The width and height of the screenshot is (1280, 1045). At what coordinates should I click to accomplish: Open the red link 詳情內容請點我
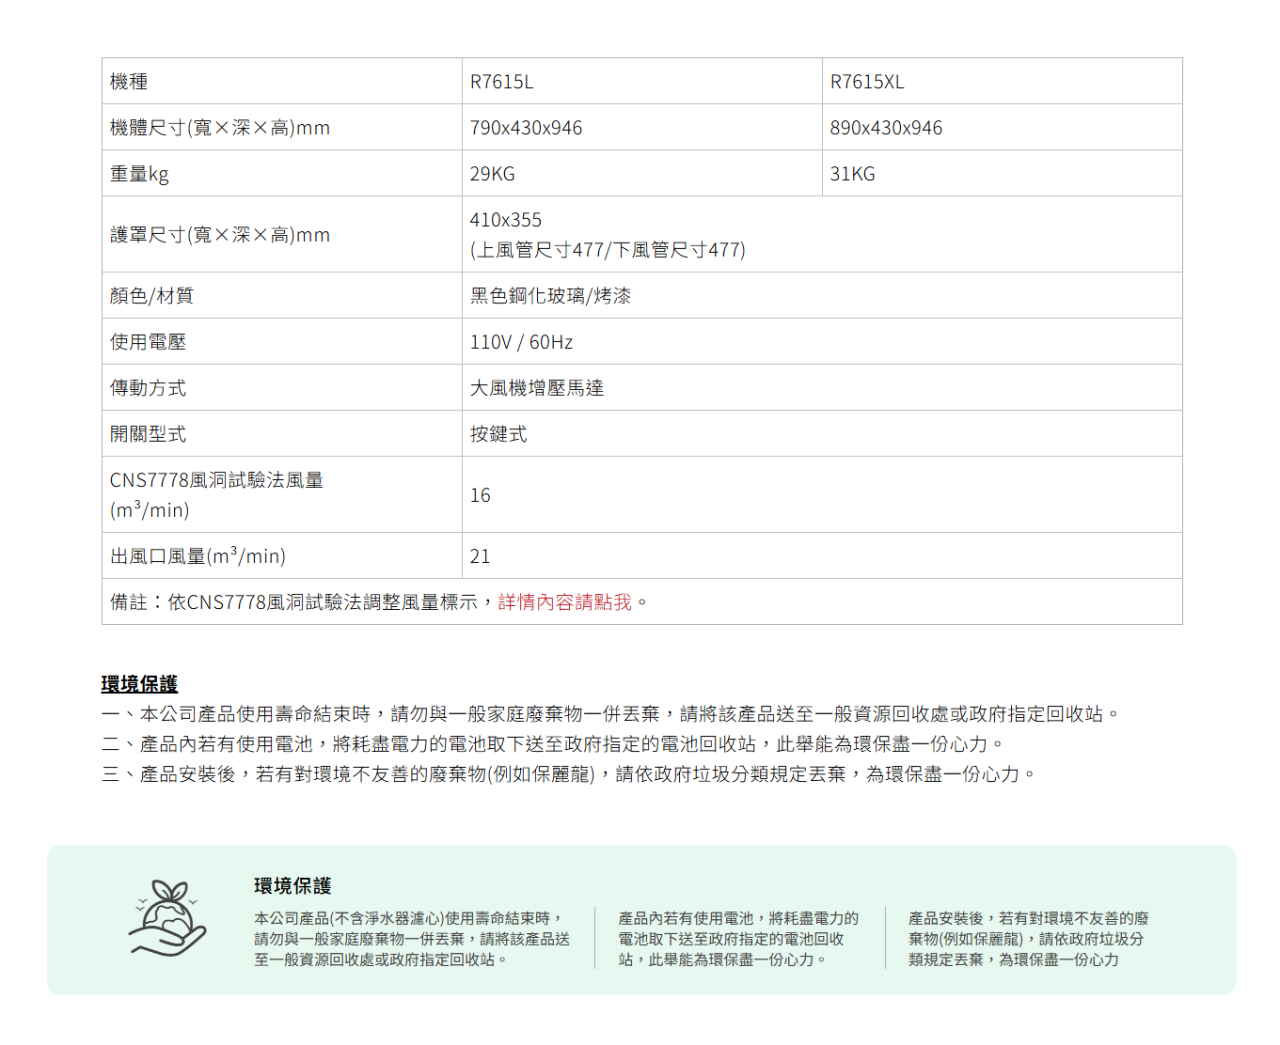(x=565, y=602)
